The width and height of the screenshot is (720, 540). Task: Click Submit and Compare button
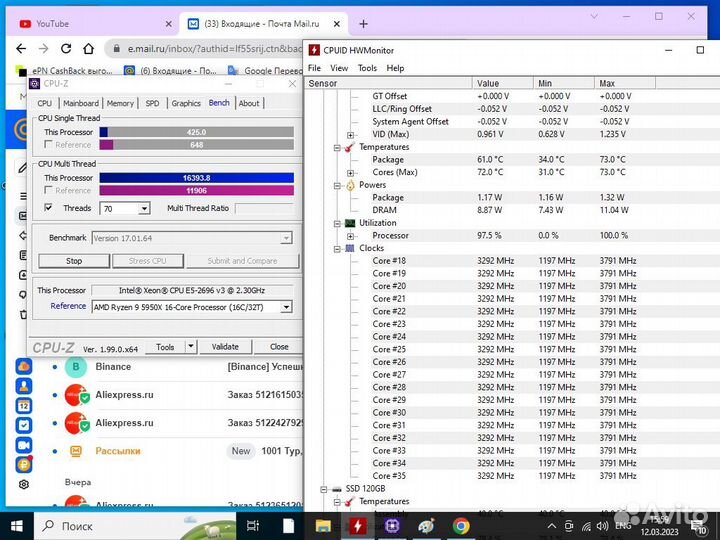click(x=242, y=261)
